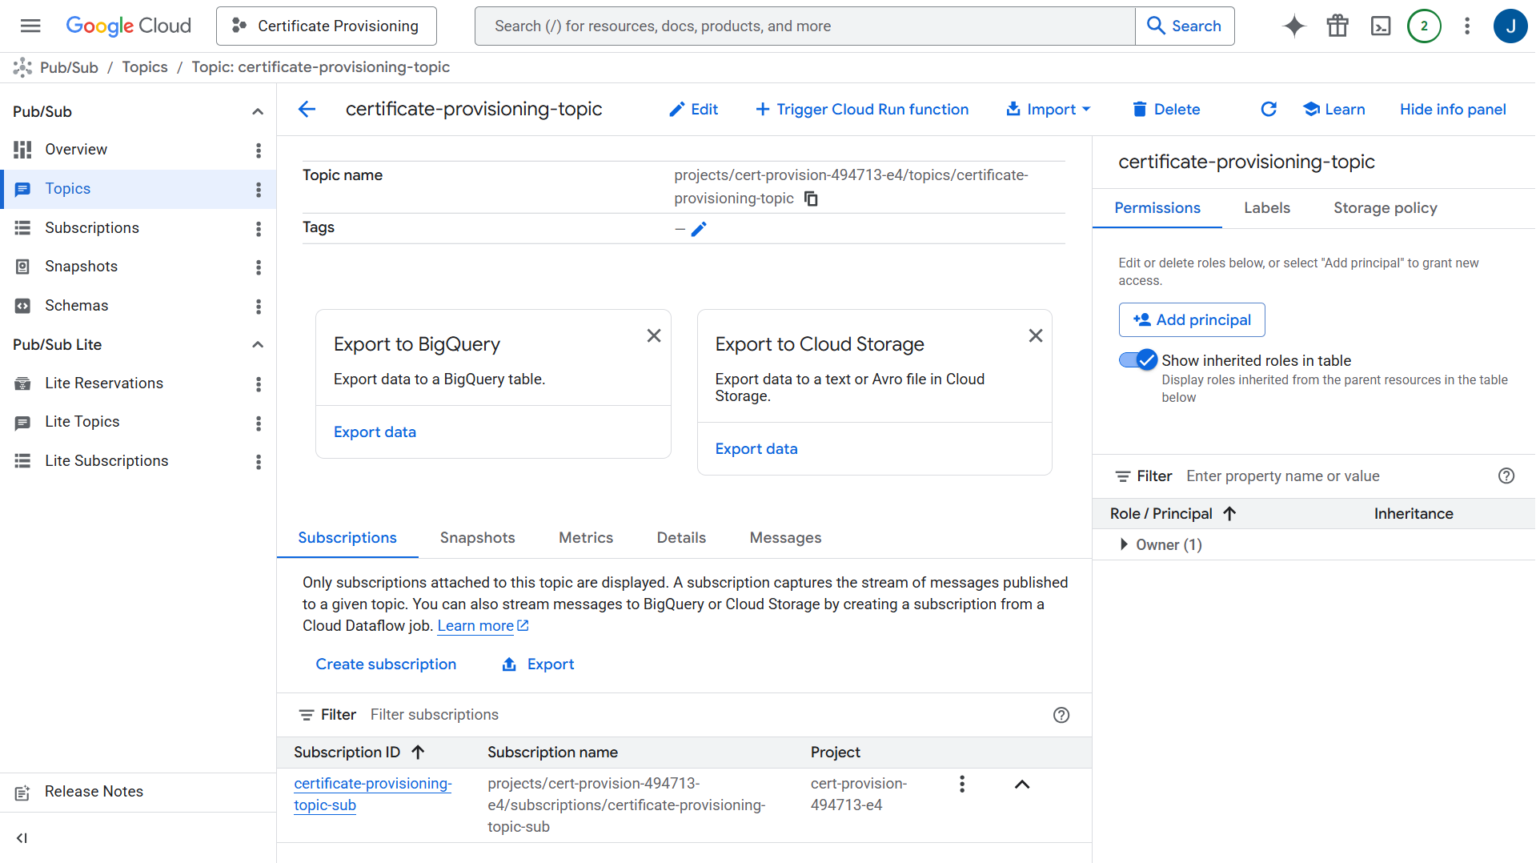1536x863 pixels.
Task: Click the Export subscriptions button
Action: coord(538,664)
